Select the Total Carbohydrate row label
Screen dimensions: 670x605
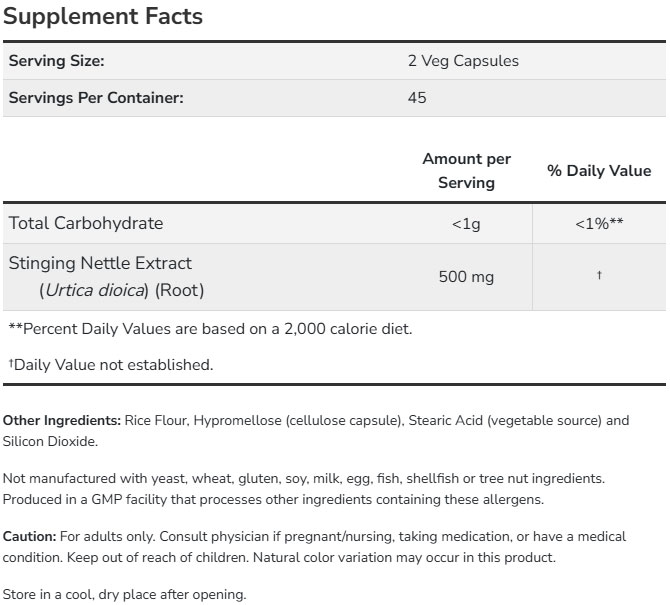(x=85, y=223)
